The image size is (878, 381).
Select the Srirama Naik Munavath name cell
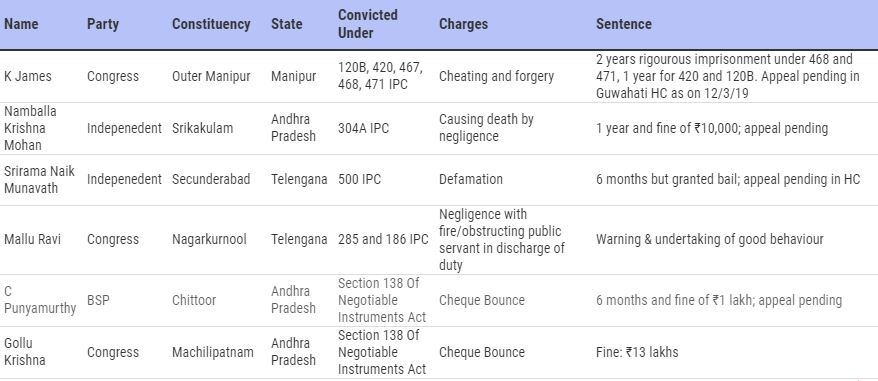(x=39, y=179)
